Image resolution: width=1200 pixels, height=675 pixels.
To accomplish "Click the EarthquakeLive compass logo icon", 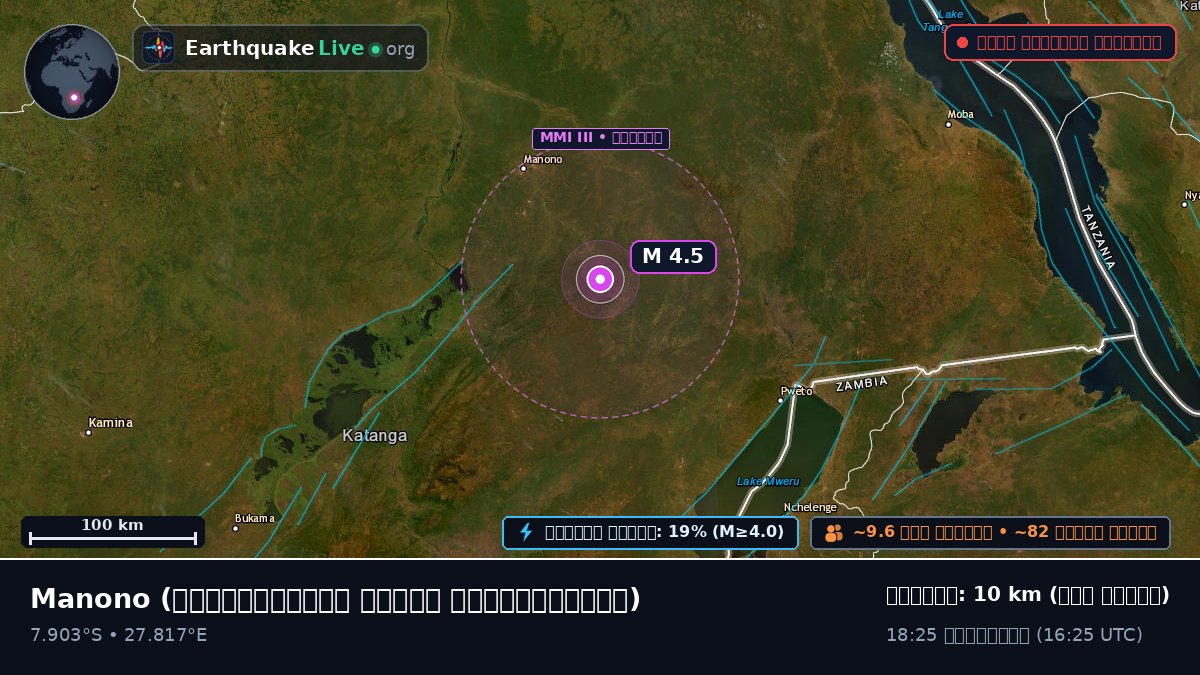I will click(x=159, y=48).
